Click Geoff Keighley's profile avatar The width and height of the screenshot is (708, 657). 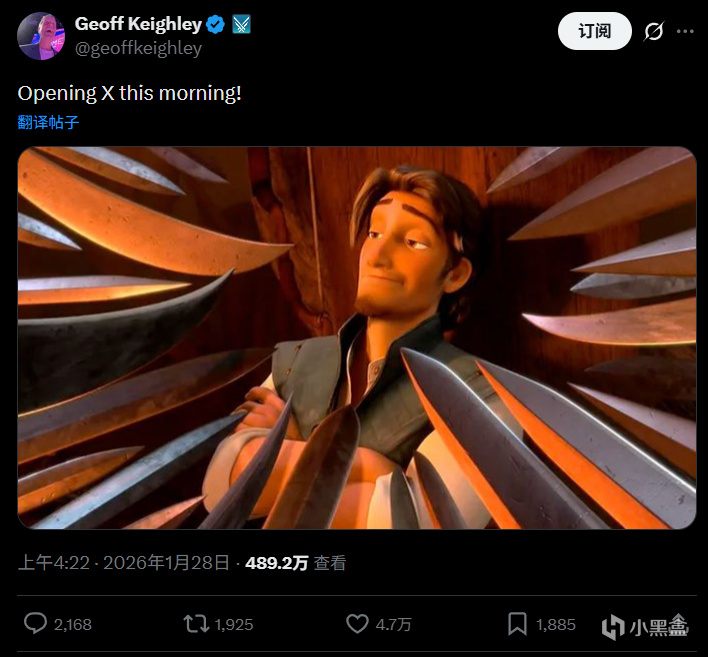pos(41,35)
